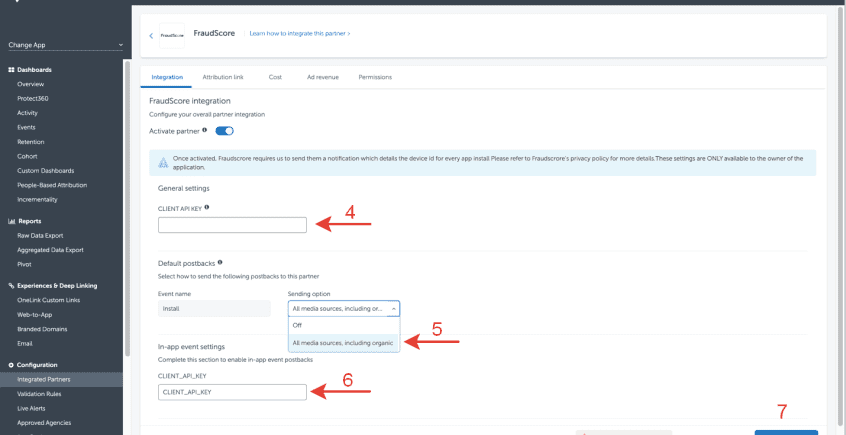Click the Dashboards section heading
Image resolution: width=846 pixels, height=435 pixels.
35,70
